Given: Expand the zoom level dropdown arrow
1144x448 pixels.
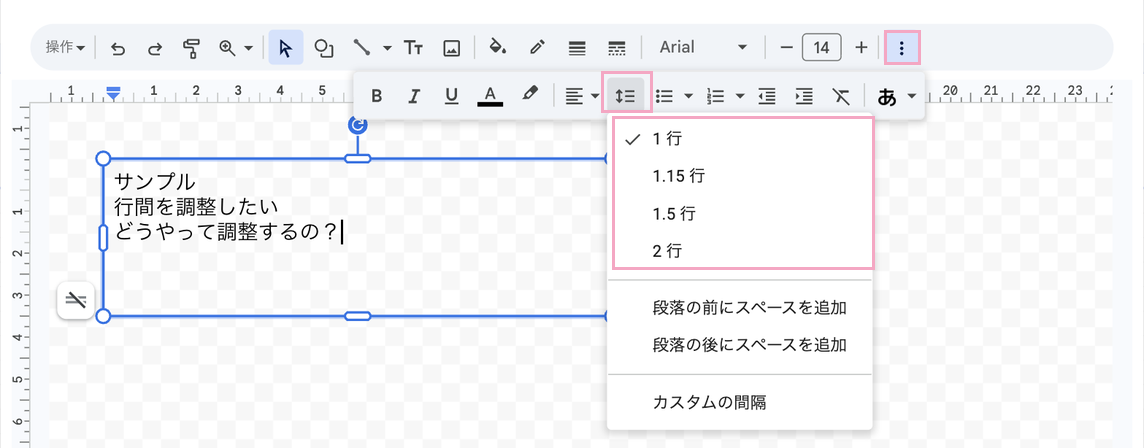Looking at the screenshot, I should pyautogui.click(x=248, y=48).
